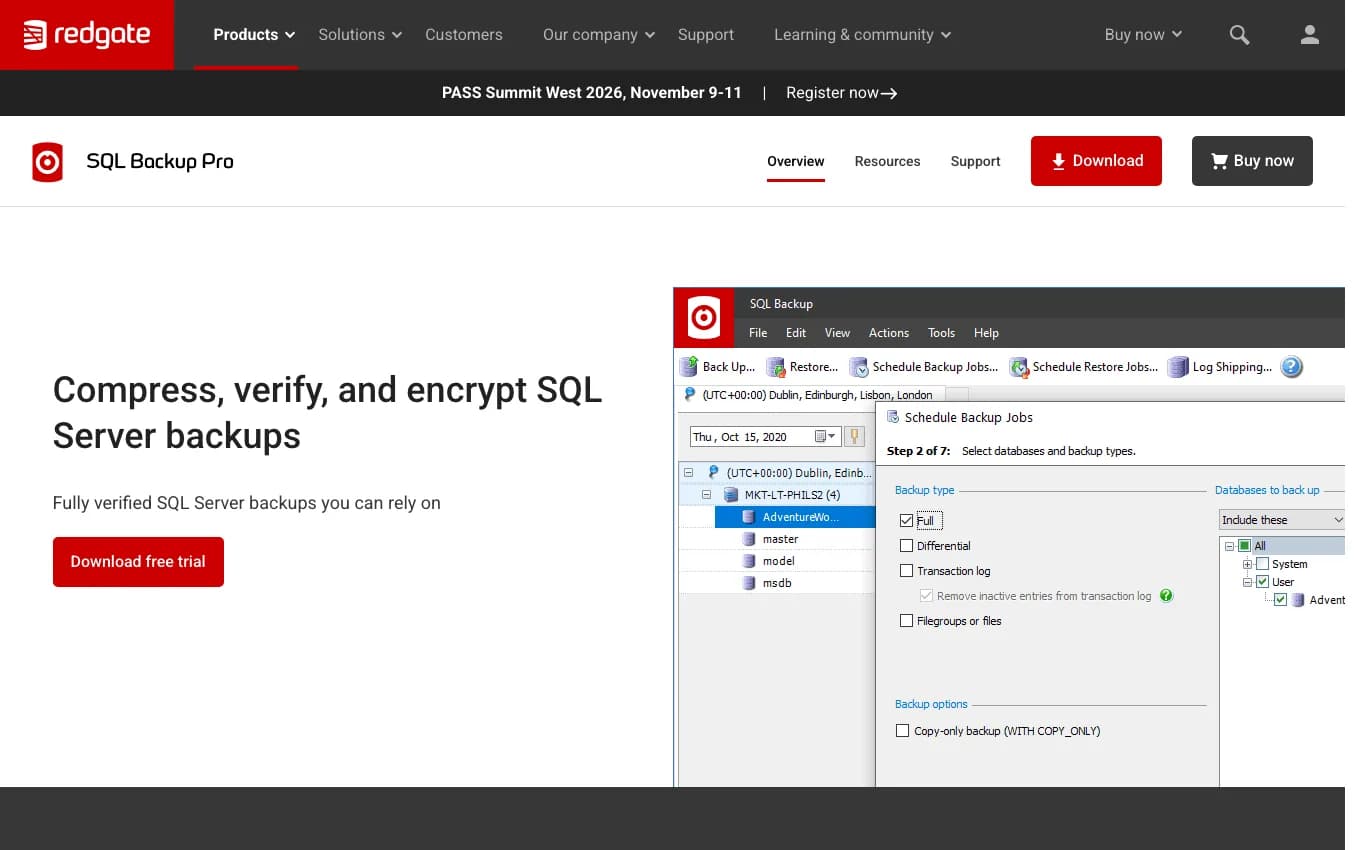Click the msdb database icon
This screenshot has height=850, width=1360.
coord(748,583)
